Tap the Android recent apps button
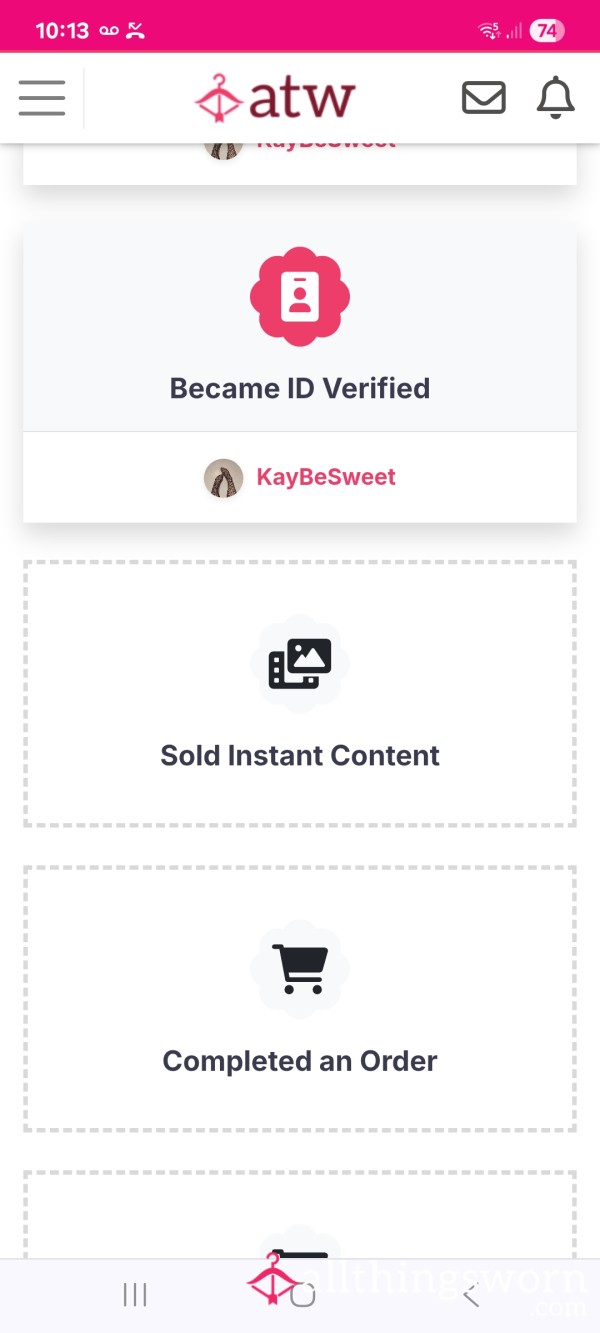Screen dimensions: 600x1333 [x=134, y=1296]
